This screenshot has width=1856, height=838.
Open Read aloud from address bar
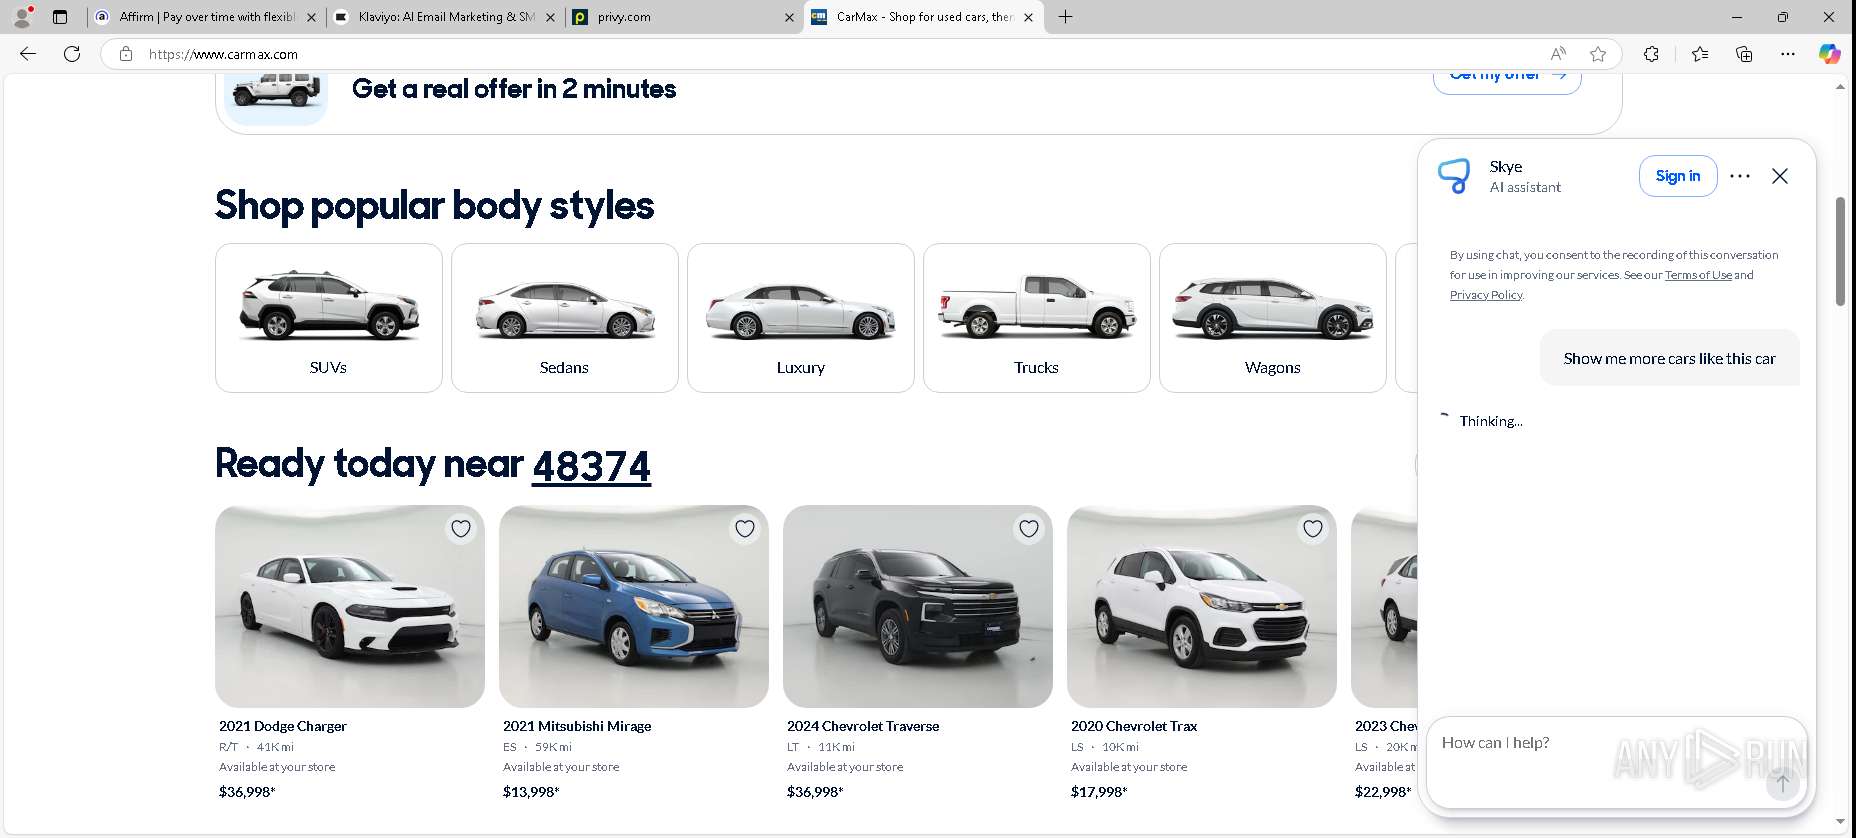click(1558, 54)
